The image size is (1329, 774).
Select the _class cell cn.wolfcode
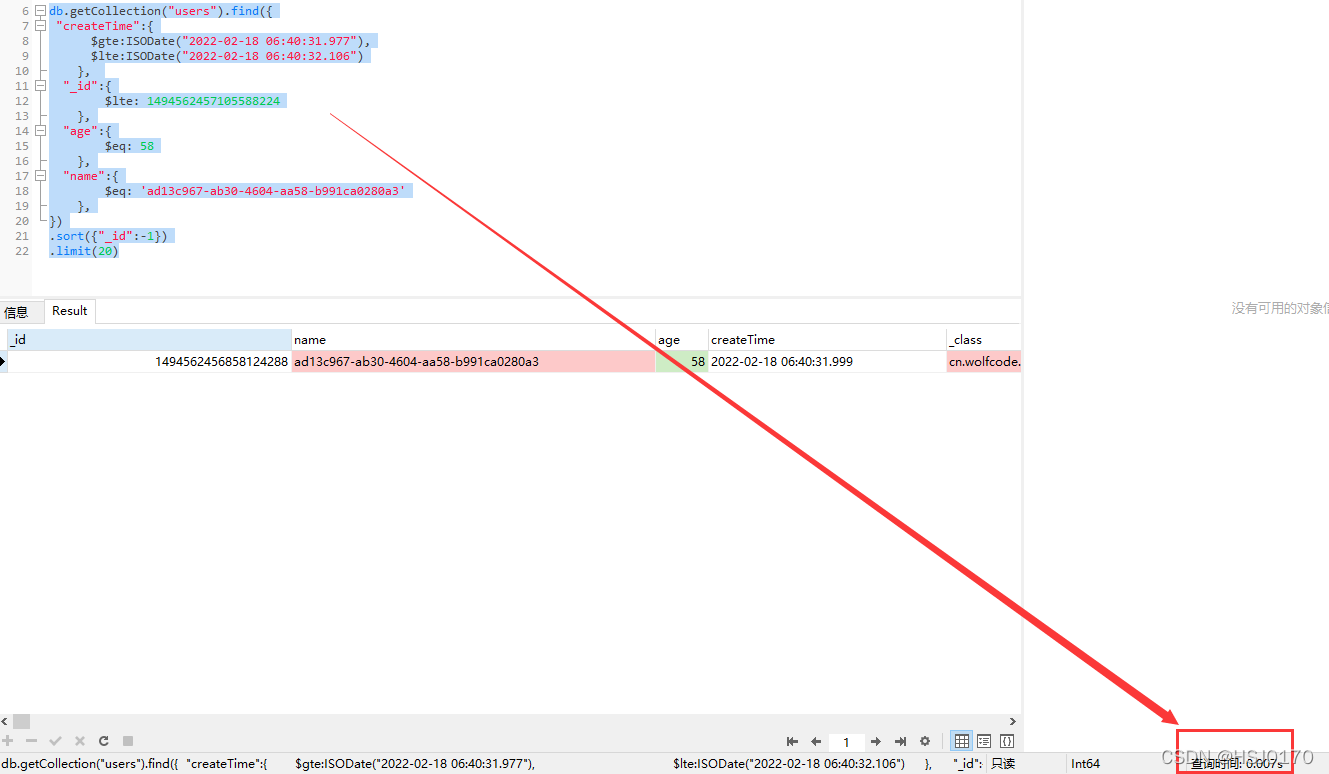tap(983, 362)
